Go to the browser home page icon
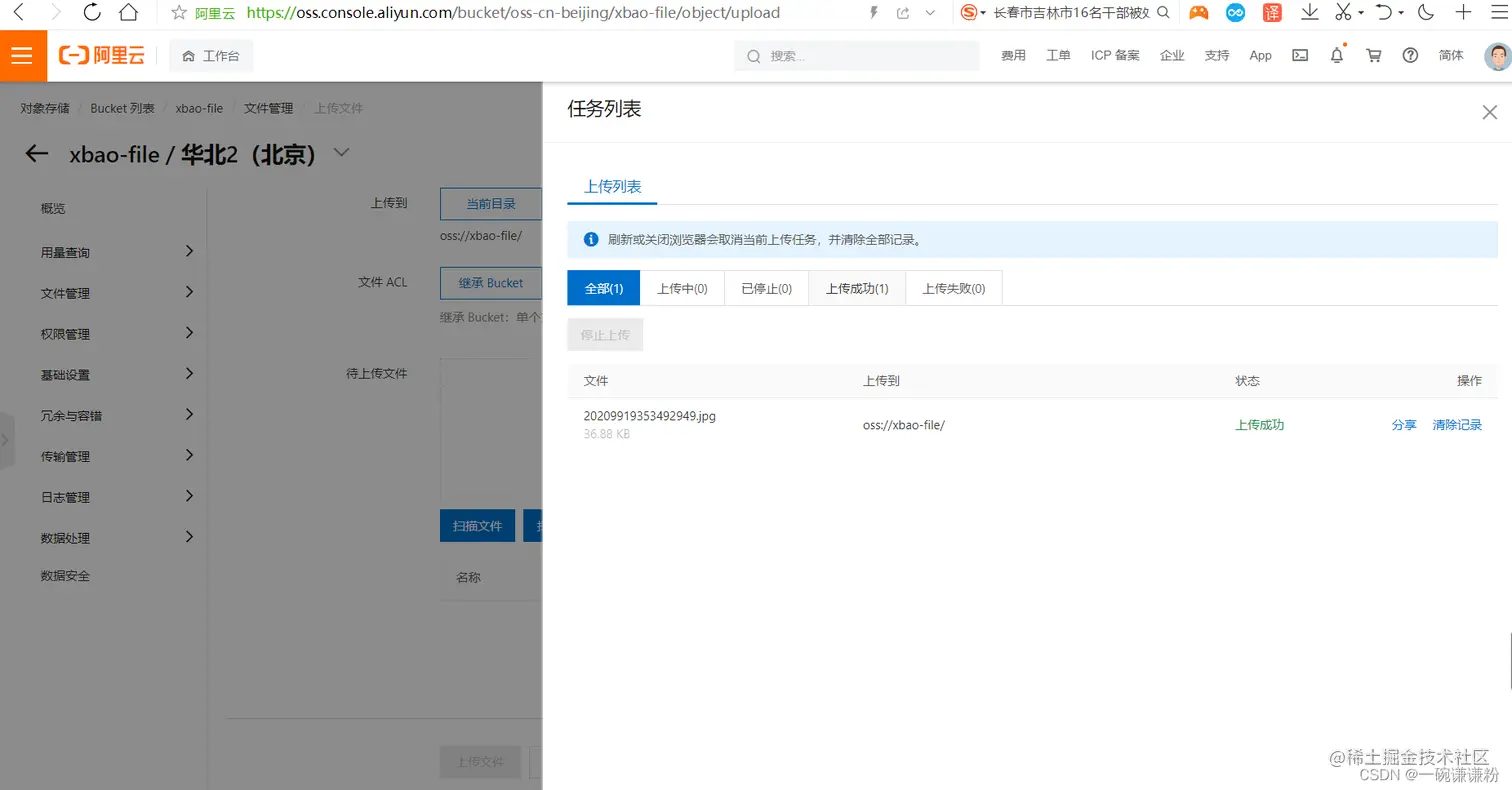This screenshot has height=790, width=1512. [x=128, y=13]
